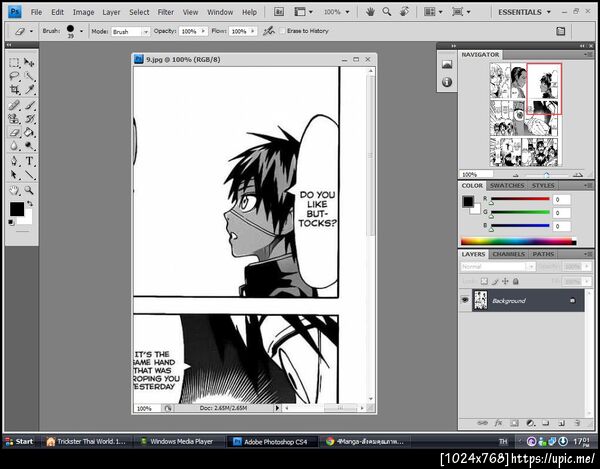The image size is (600, 469).
Task: Switch to the Channels tab
Action: [x=509, y=254]
